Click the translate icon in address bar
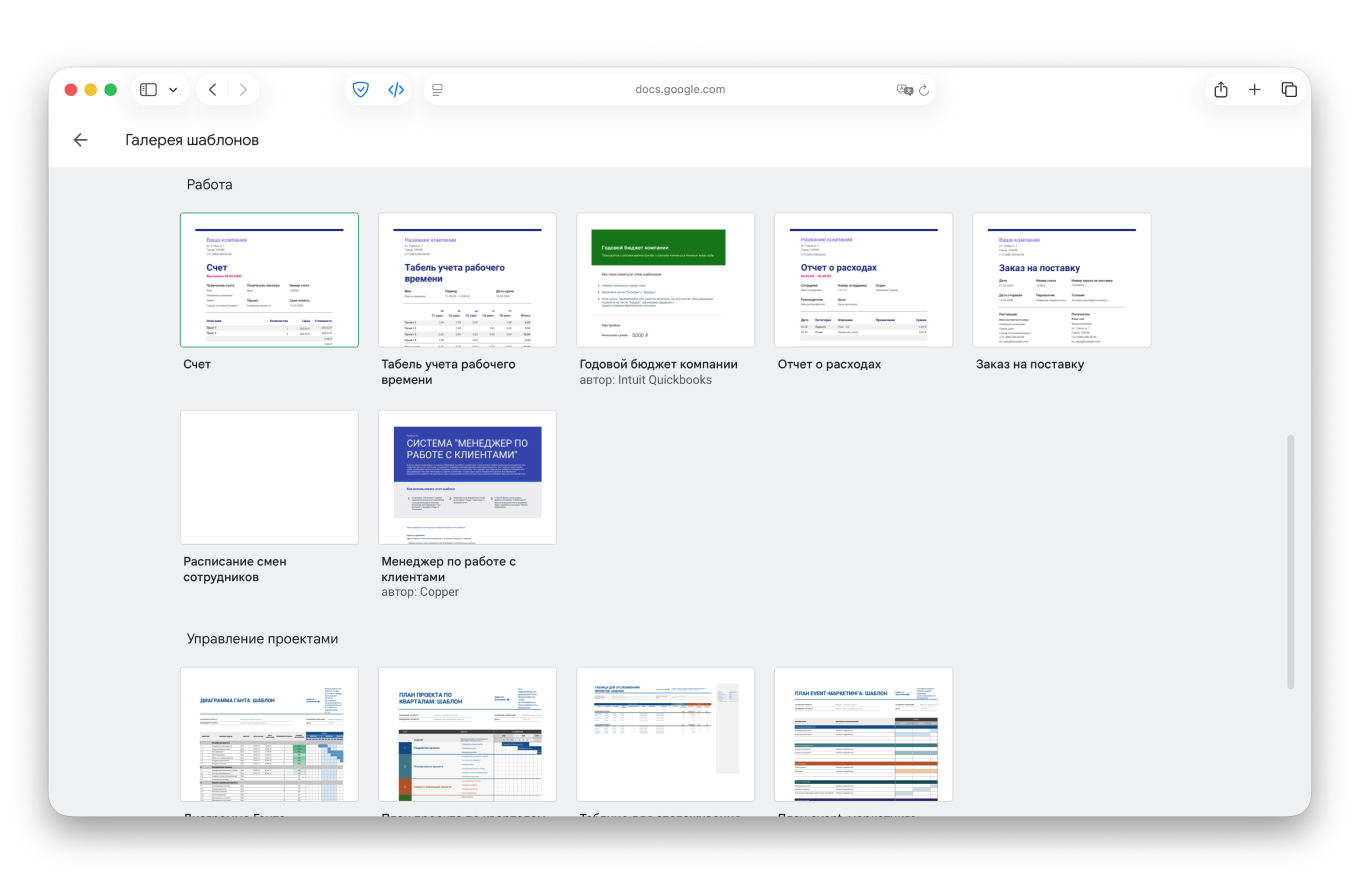Screen dimensions: 1360x884 tap(904, 90)
